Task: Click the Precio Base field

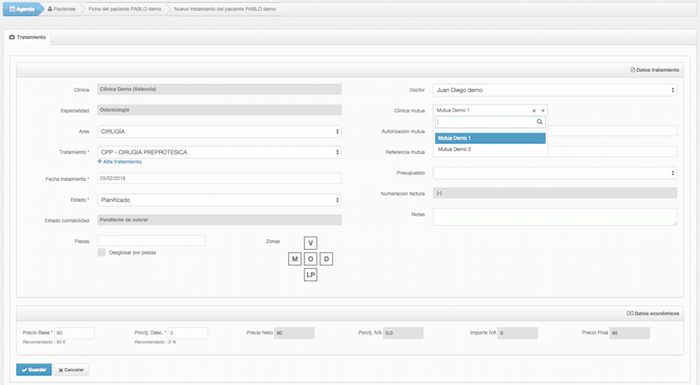Action: tap(75, 333)
